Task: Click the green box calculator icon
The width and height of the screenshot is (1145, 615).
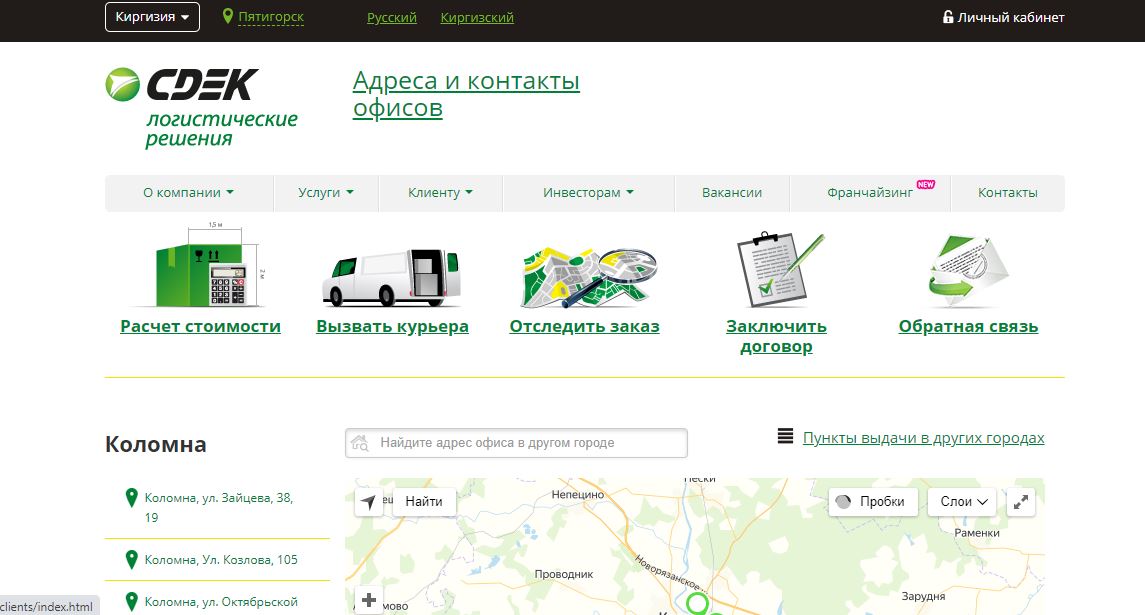Action: point(202,266)
